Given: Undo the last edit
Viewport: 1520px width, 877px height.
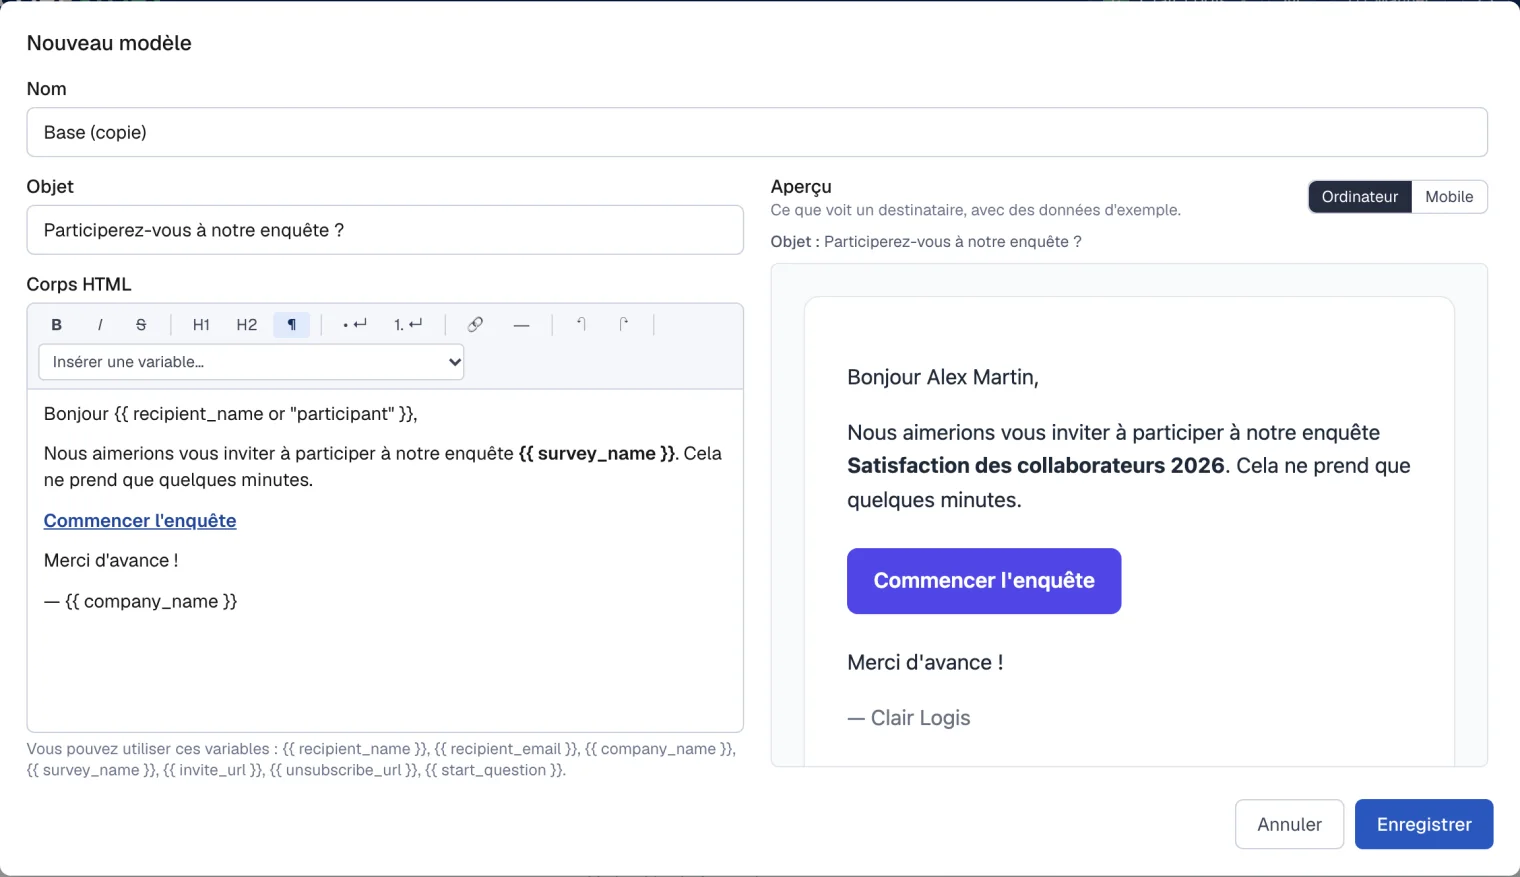Looking at the screenshot, I should [581, 325].
